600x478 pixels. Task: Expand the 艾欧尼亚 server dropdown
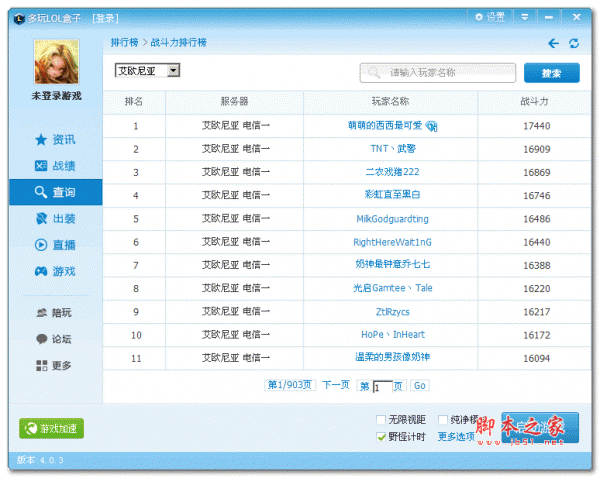[173, 70]
